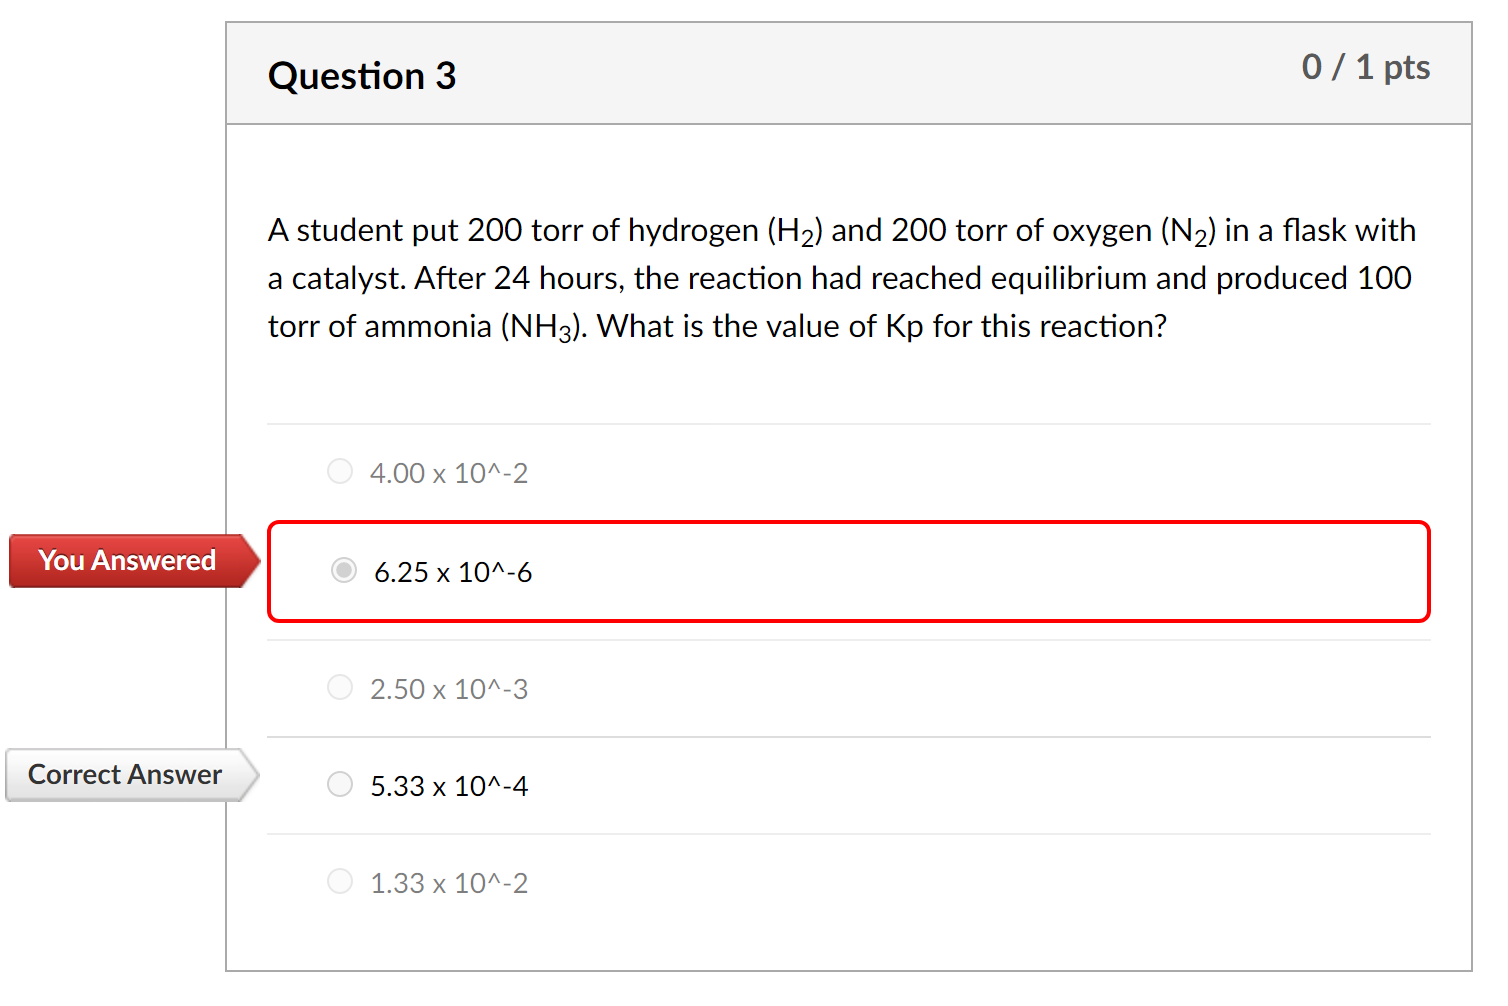This screenshot has height=1006, width=1508.
Task: Click the answer text 6.25 x 10^-6
Action: coord(453,572)
